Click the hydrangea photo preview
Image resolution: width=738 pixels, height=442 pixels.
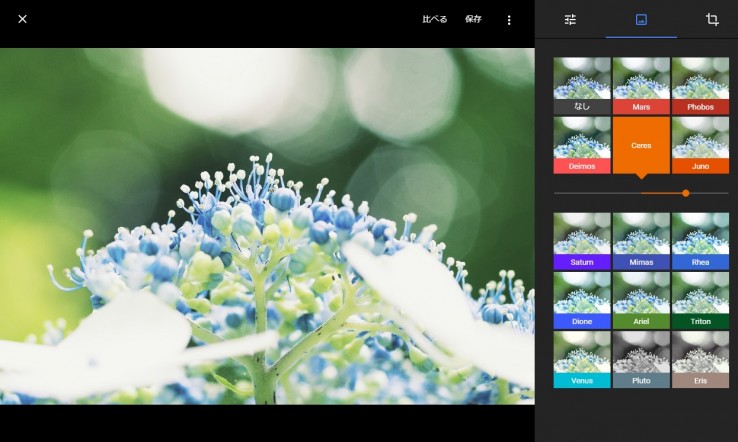pos(267,226)
